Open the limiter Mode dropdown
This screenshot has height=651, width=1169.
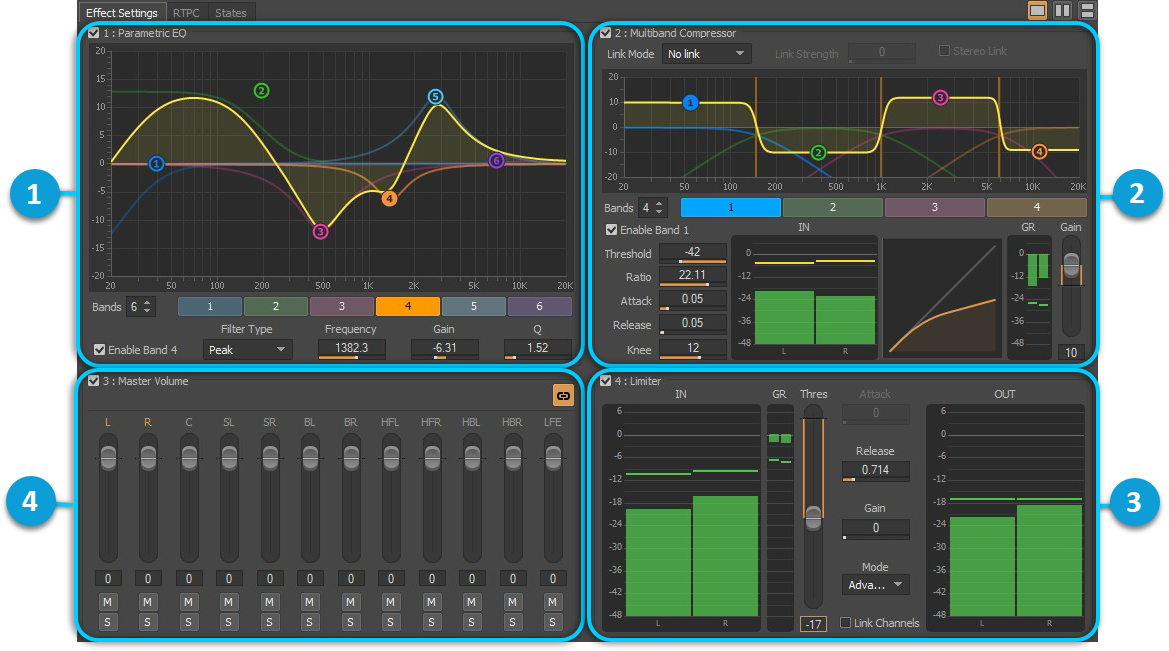point(875,584)
